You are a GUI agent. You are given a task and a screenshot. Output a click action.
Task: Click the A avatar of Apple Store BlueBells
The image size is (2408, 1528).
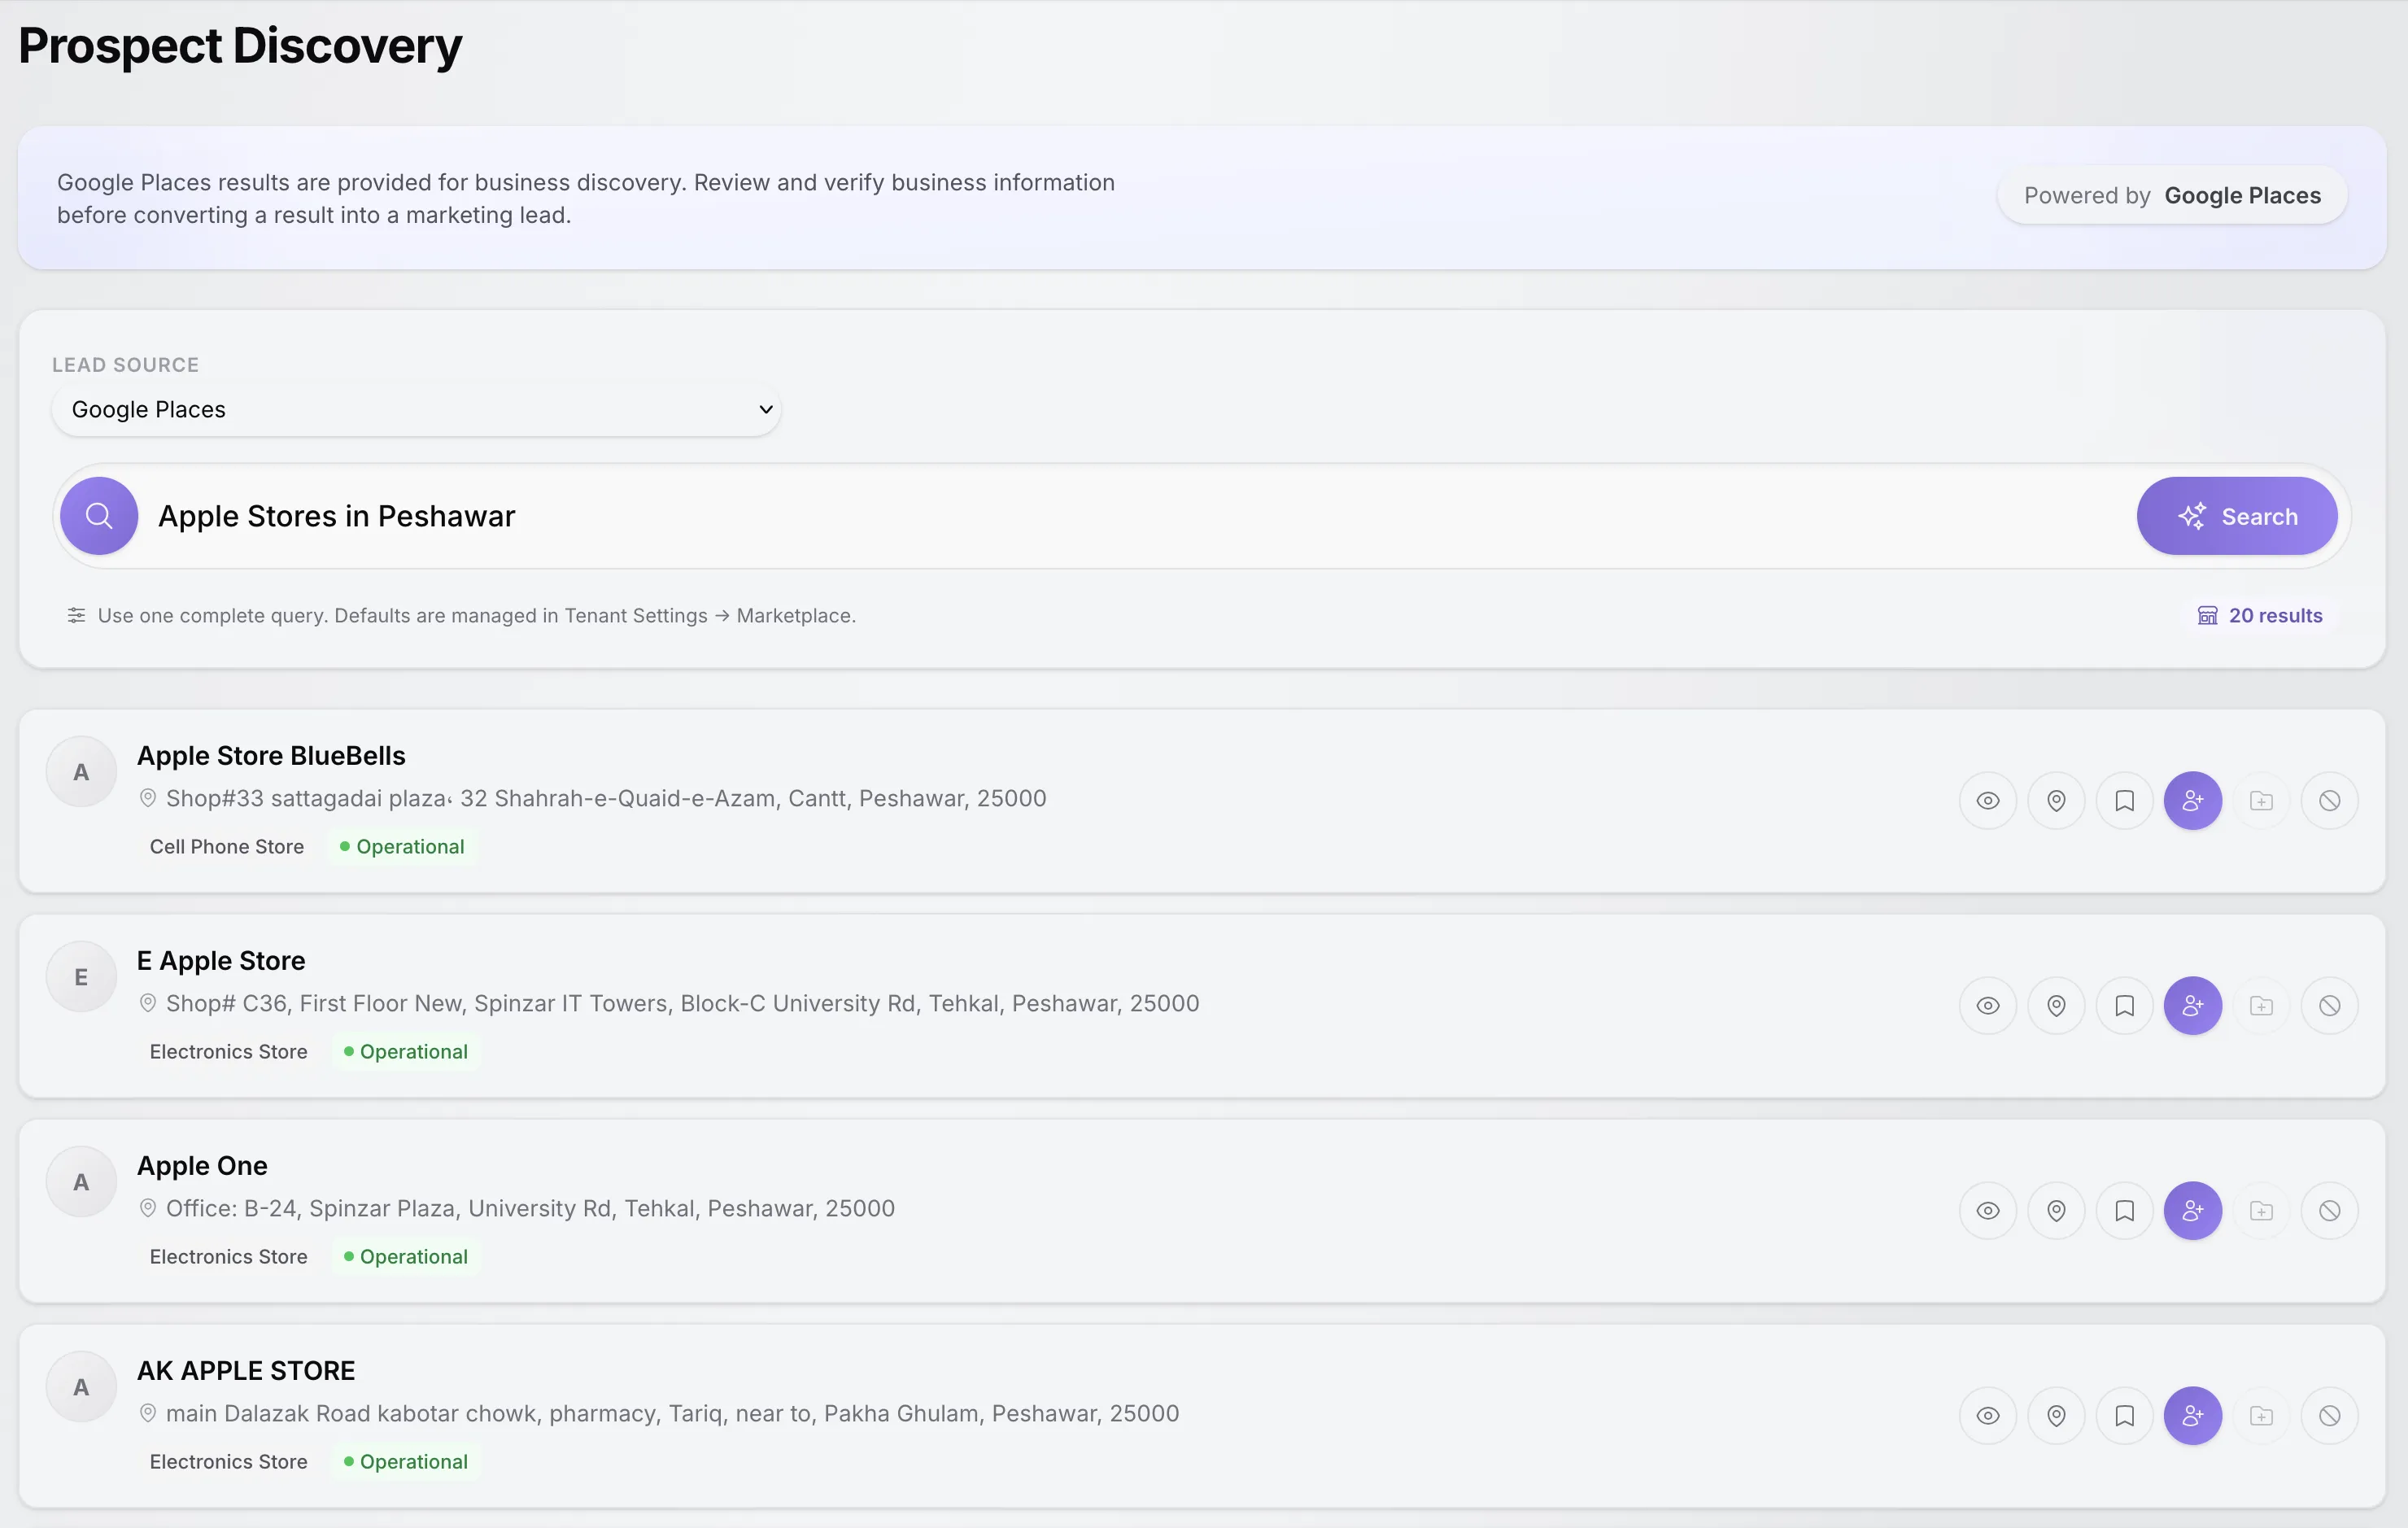pyautogui.click(x=81, y=772)
